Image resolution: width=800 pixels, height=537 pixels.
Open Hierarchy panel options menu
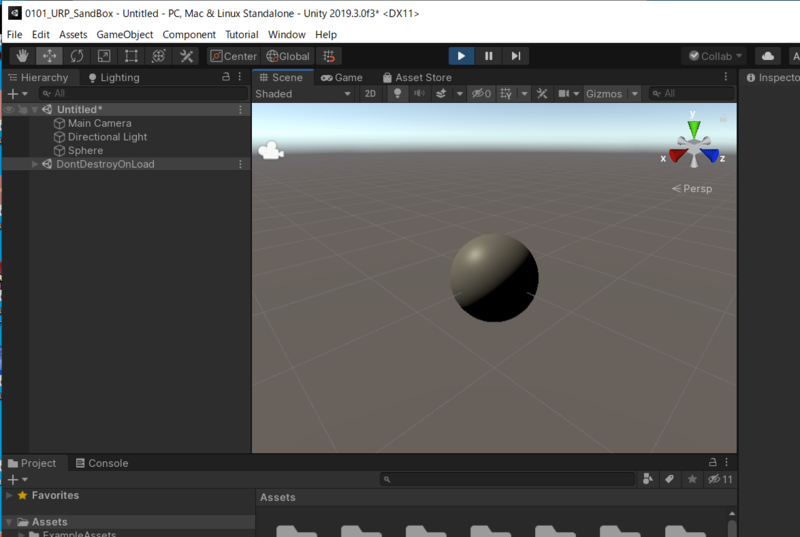point(240,76)
